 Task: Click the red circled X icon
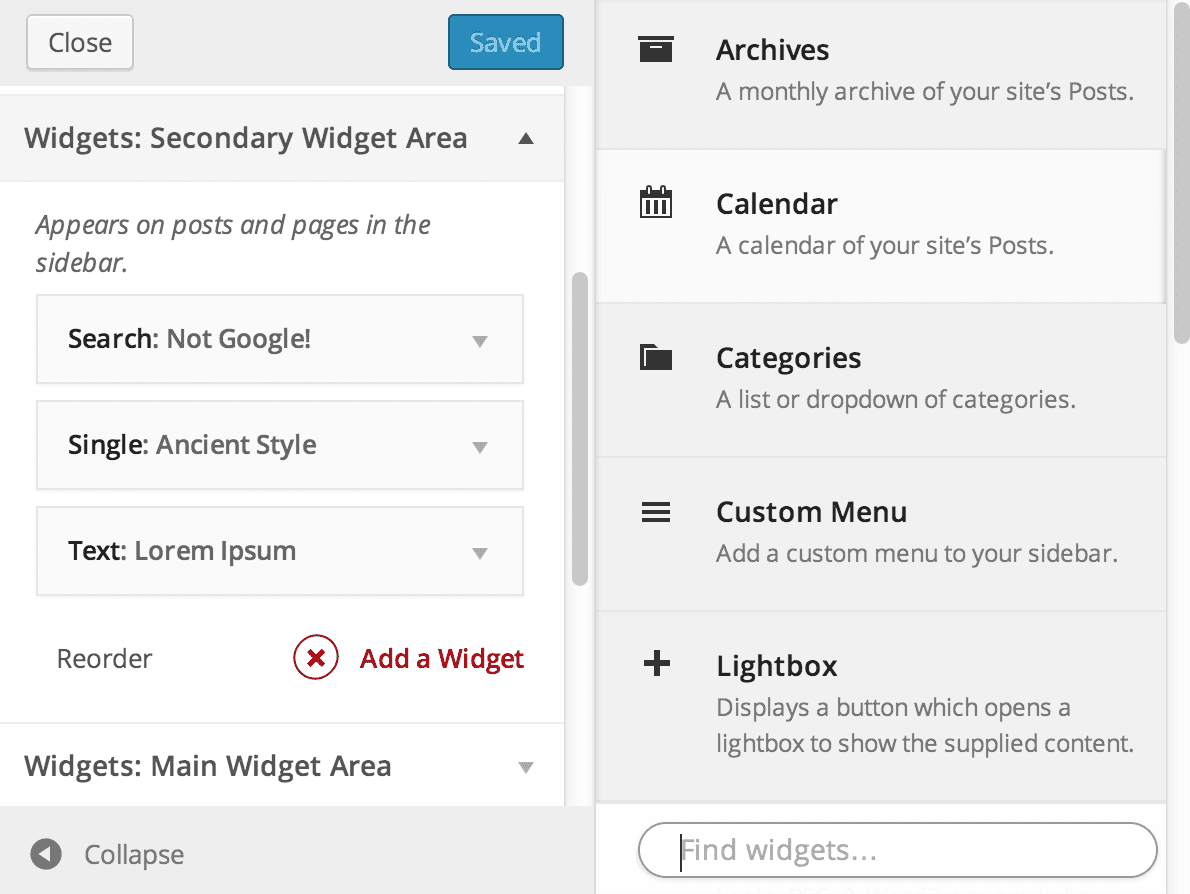(316, 658)
